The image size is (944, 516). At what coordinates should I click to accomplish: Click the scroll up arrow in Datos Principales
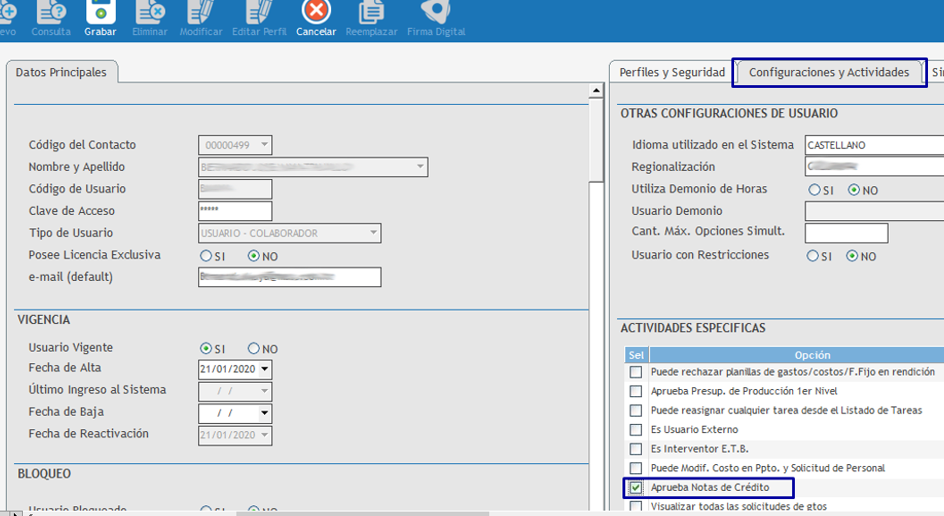click(596, 92)
